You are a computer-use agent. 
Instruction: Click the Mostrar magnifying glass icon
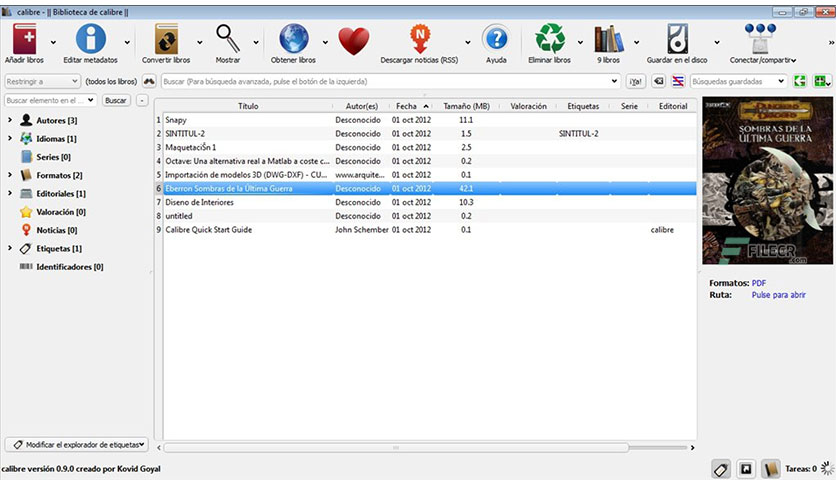tap(228, 39)
